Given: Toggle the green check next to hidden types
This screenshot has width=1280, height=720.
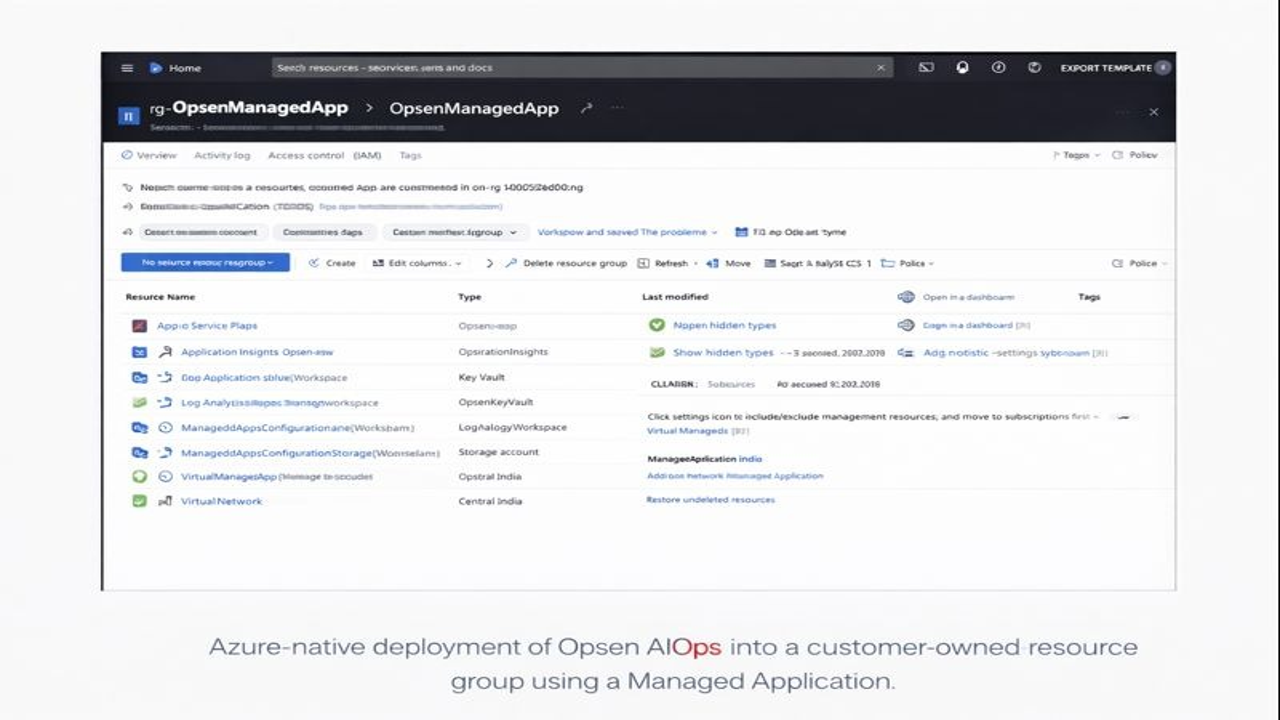Looking at the screenshot, I should click(657, 325).
